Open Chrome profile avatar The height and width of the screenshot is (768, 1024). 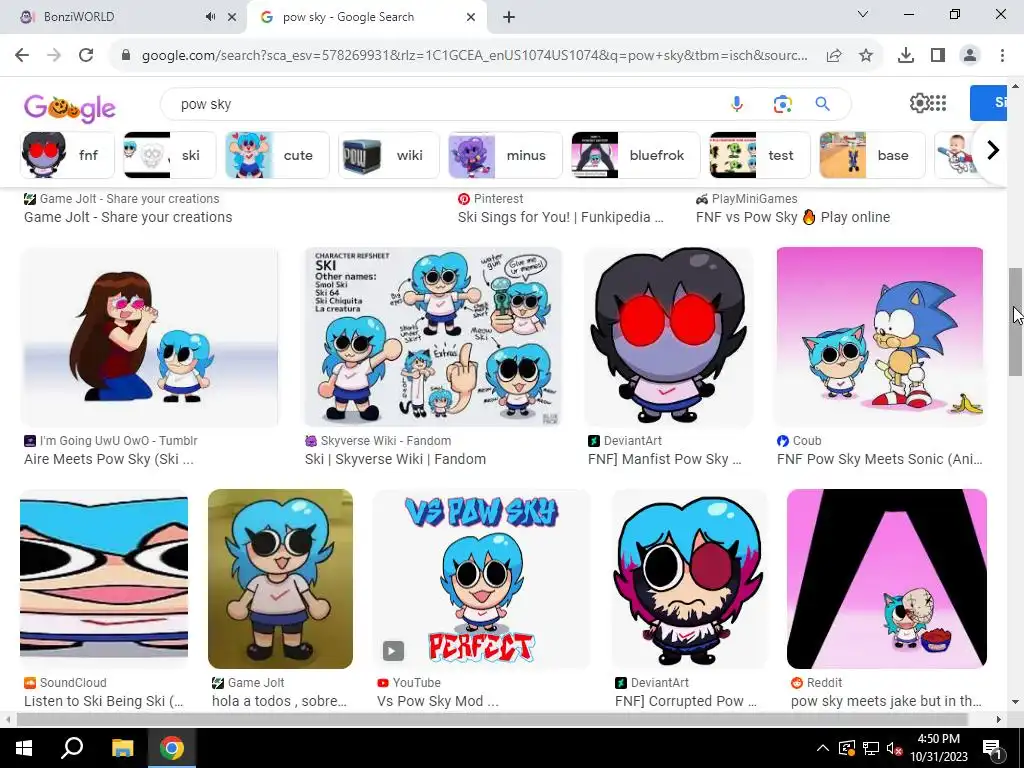[x=970, y=56]
